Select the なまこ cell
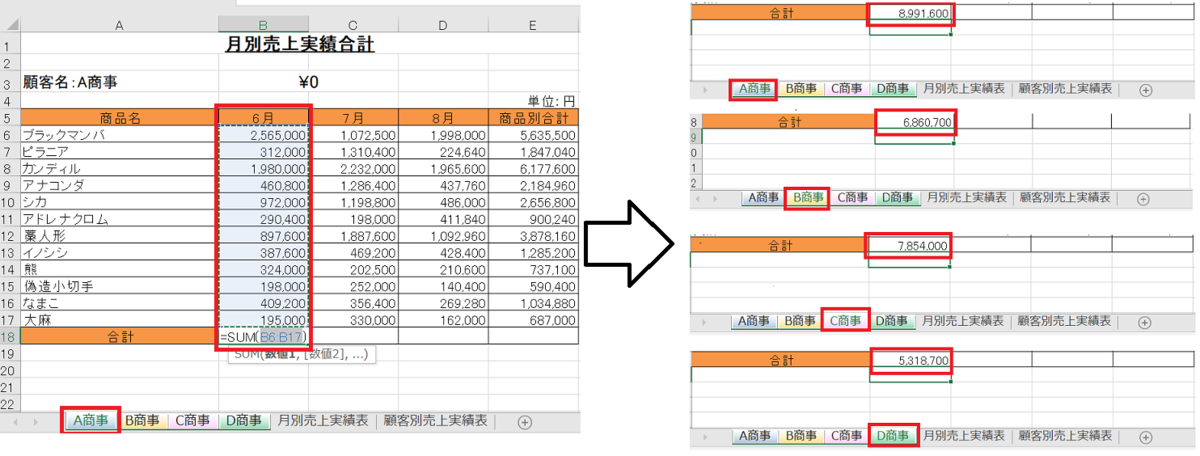Viewport: 1200px width, 456px height. 119,304
